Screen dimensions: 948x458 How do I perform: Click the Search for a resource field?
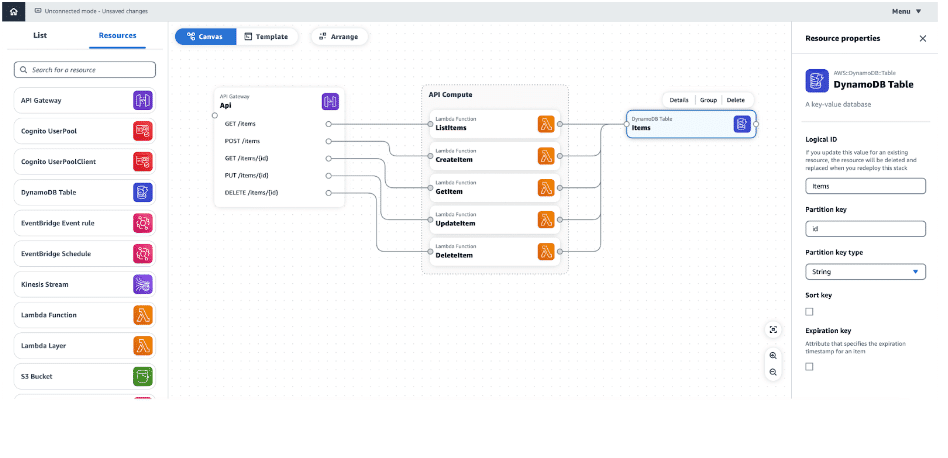point(85,70)
